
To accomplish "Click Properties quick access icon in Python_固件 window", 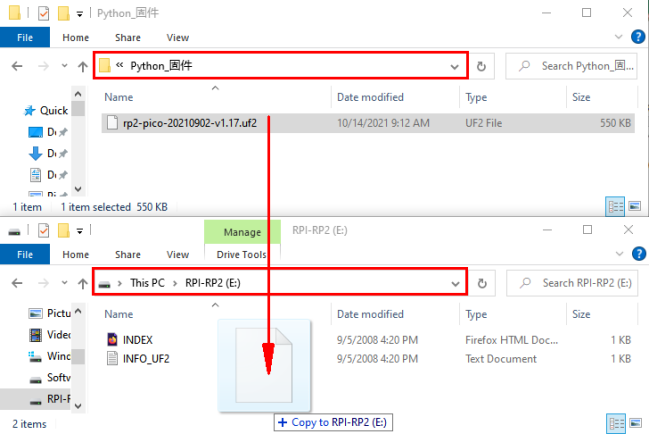I will [x=43, y=13].
